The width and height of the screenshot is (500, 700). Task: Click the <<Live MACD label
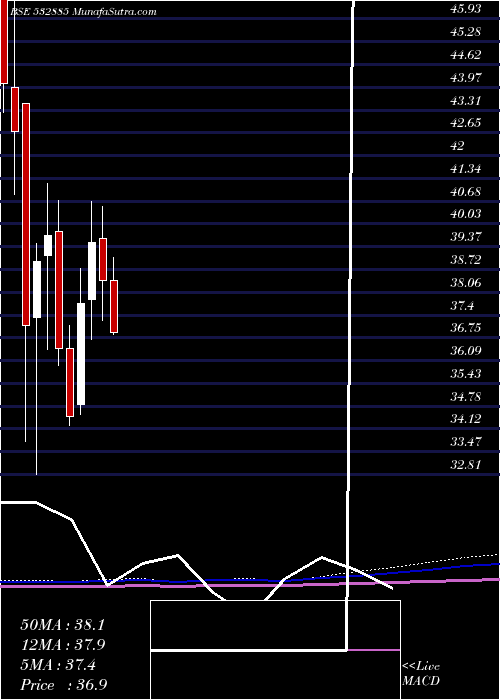pyautogui.click(x=421, y=674)
